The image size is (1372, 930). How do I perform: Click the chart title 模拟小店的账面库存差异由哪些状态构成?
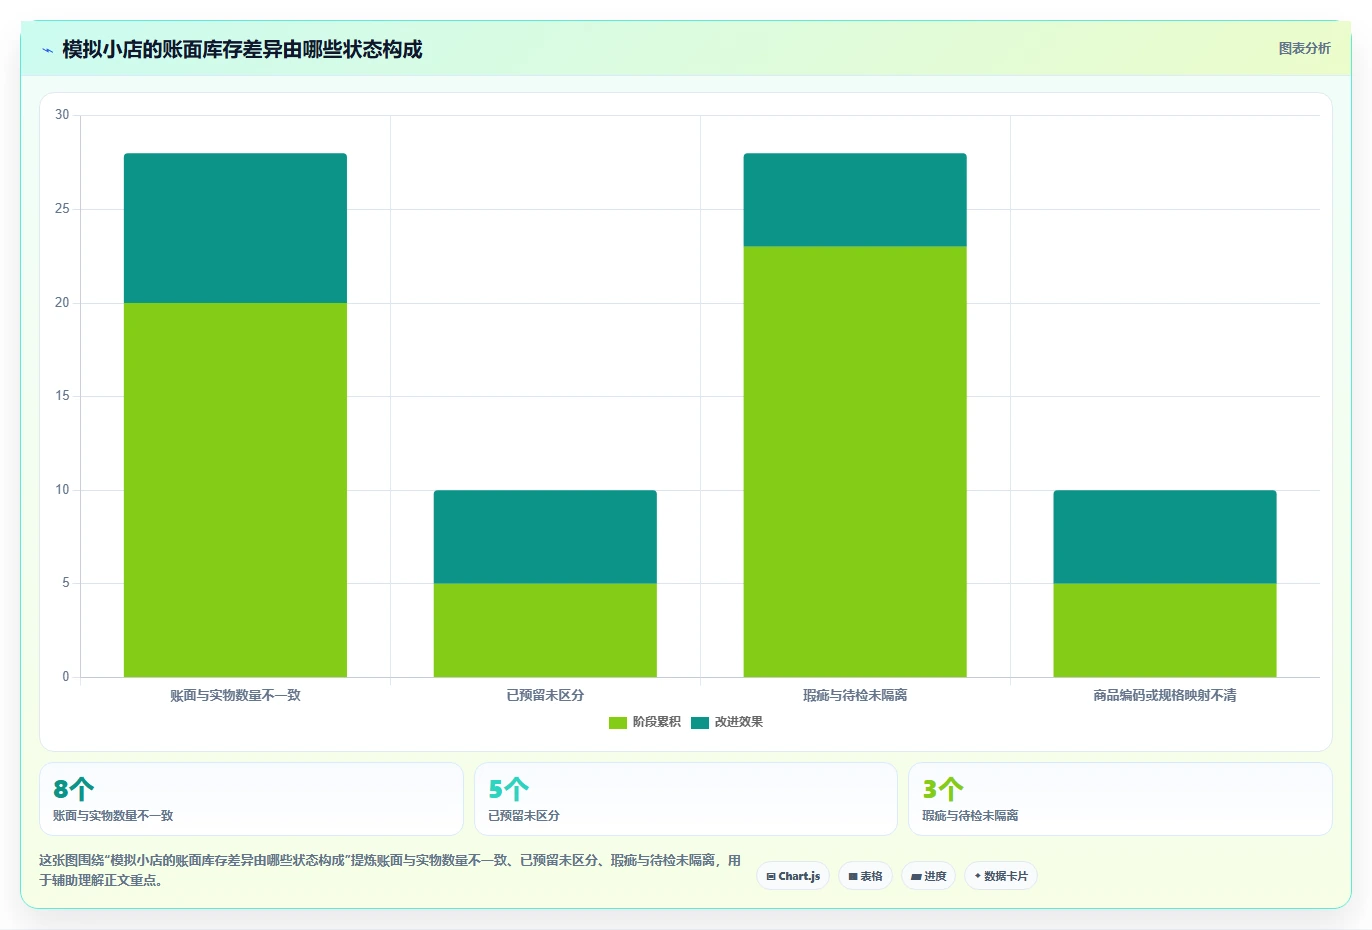[242, 49]
